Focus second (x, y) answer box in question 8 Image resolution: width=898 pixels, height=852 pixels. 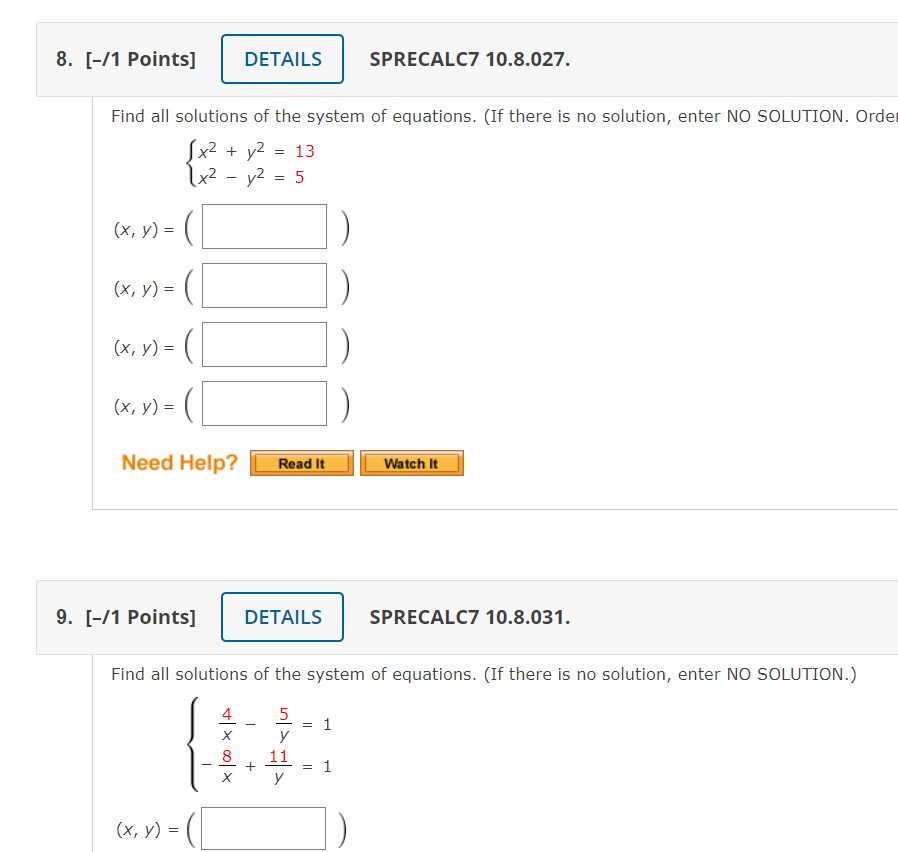264,285
